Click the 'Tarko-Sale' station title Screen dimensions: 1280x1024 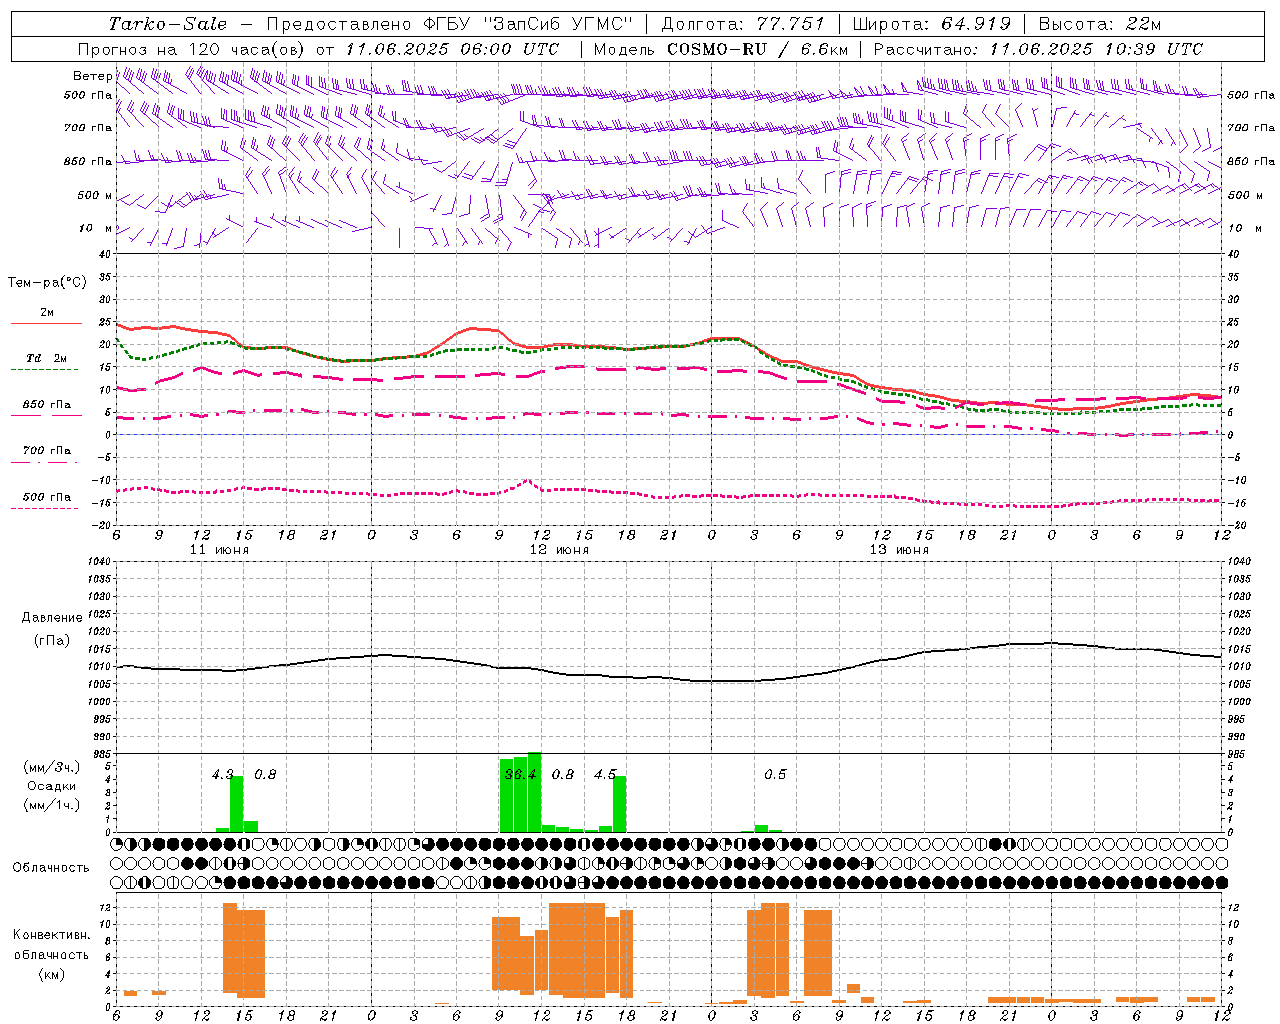(168, 24)
